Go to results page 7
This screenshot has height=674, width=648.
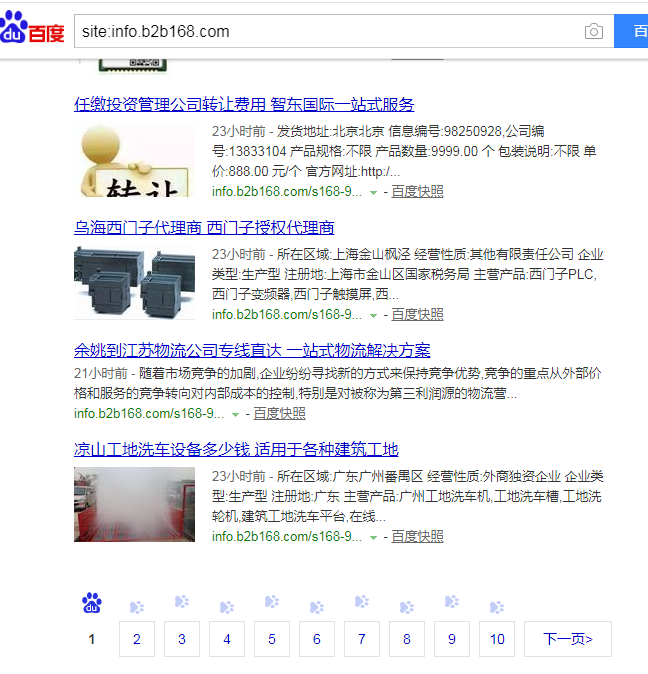pyautogui.click(x=362, y=639)
